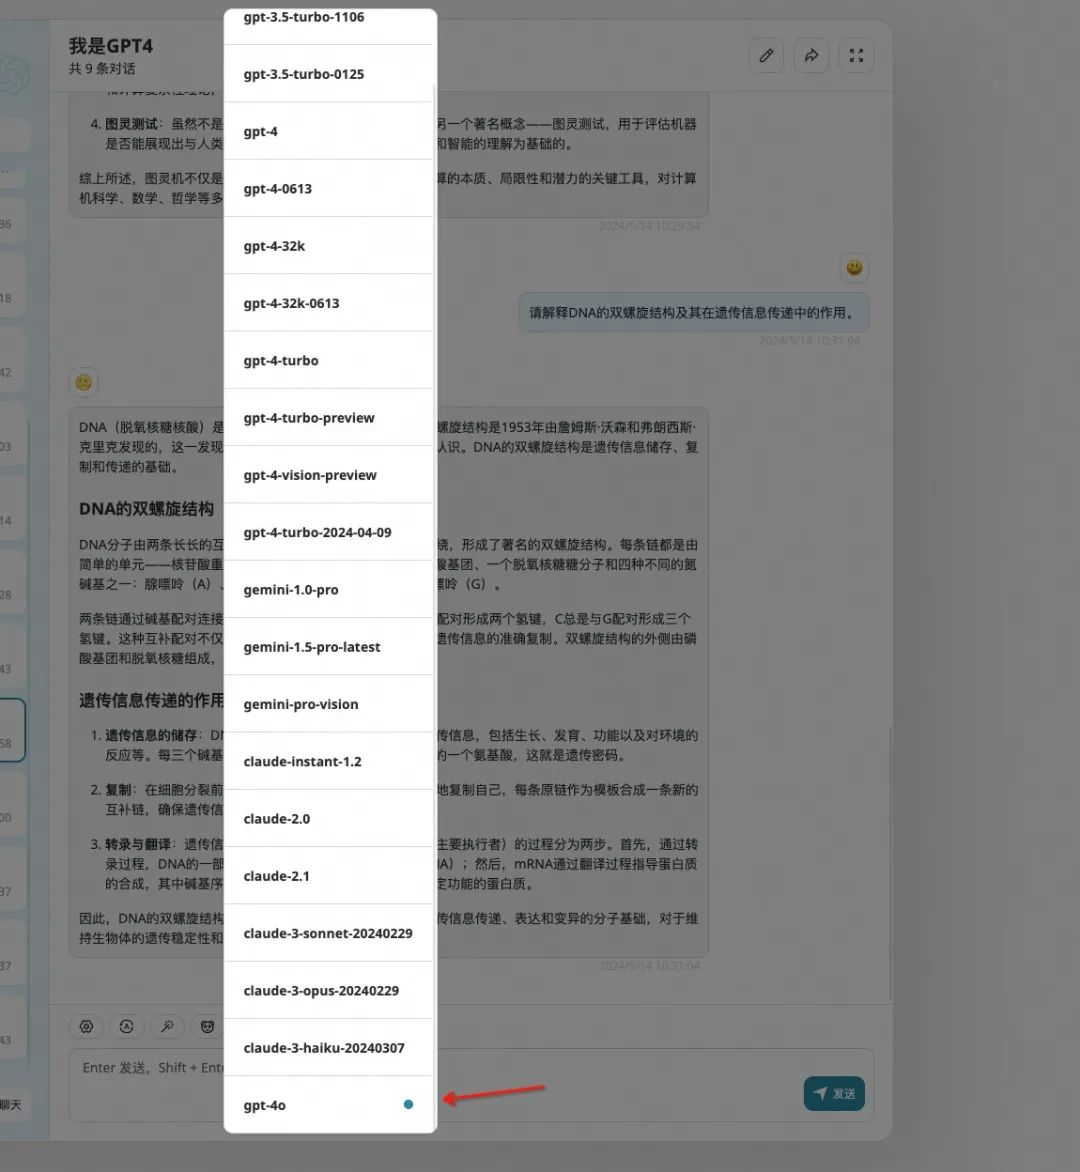
Task: Click the emoji face icon above the message box
Action: [206, 1026]
